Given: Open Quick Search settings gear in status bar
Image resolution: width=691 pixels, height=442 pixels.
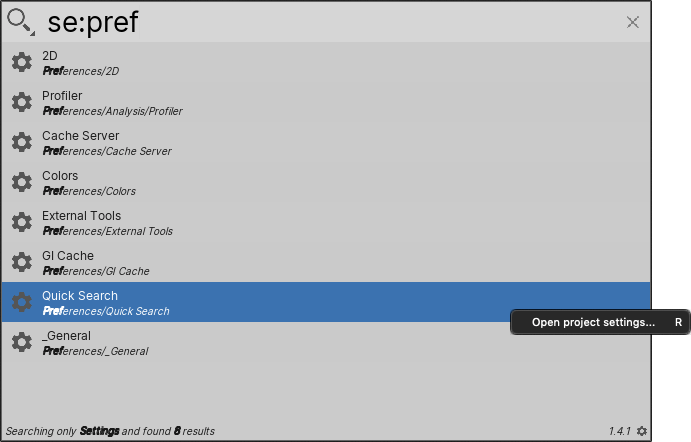Looking at the screenshot, I should click(642, 431).
